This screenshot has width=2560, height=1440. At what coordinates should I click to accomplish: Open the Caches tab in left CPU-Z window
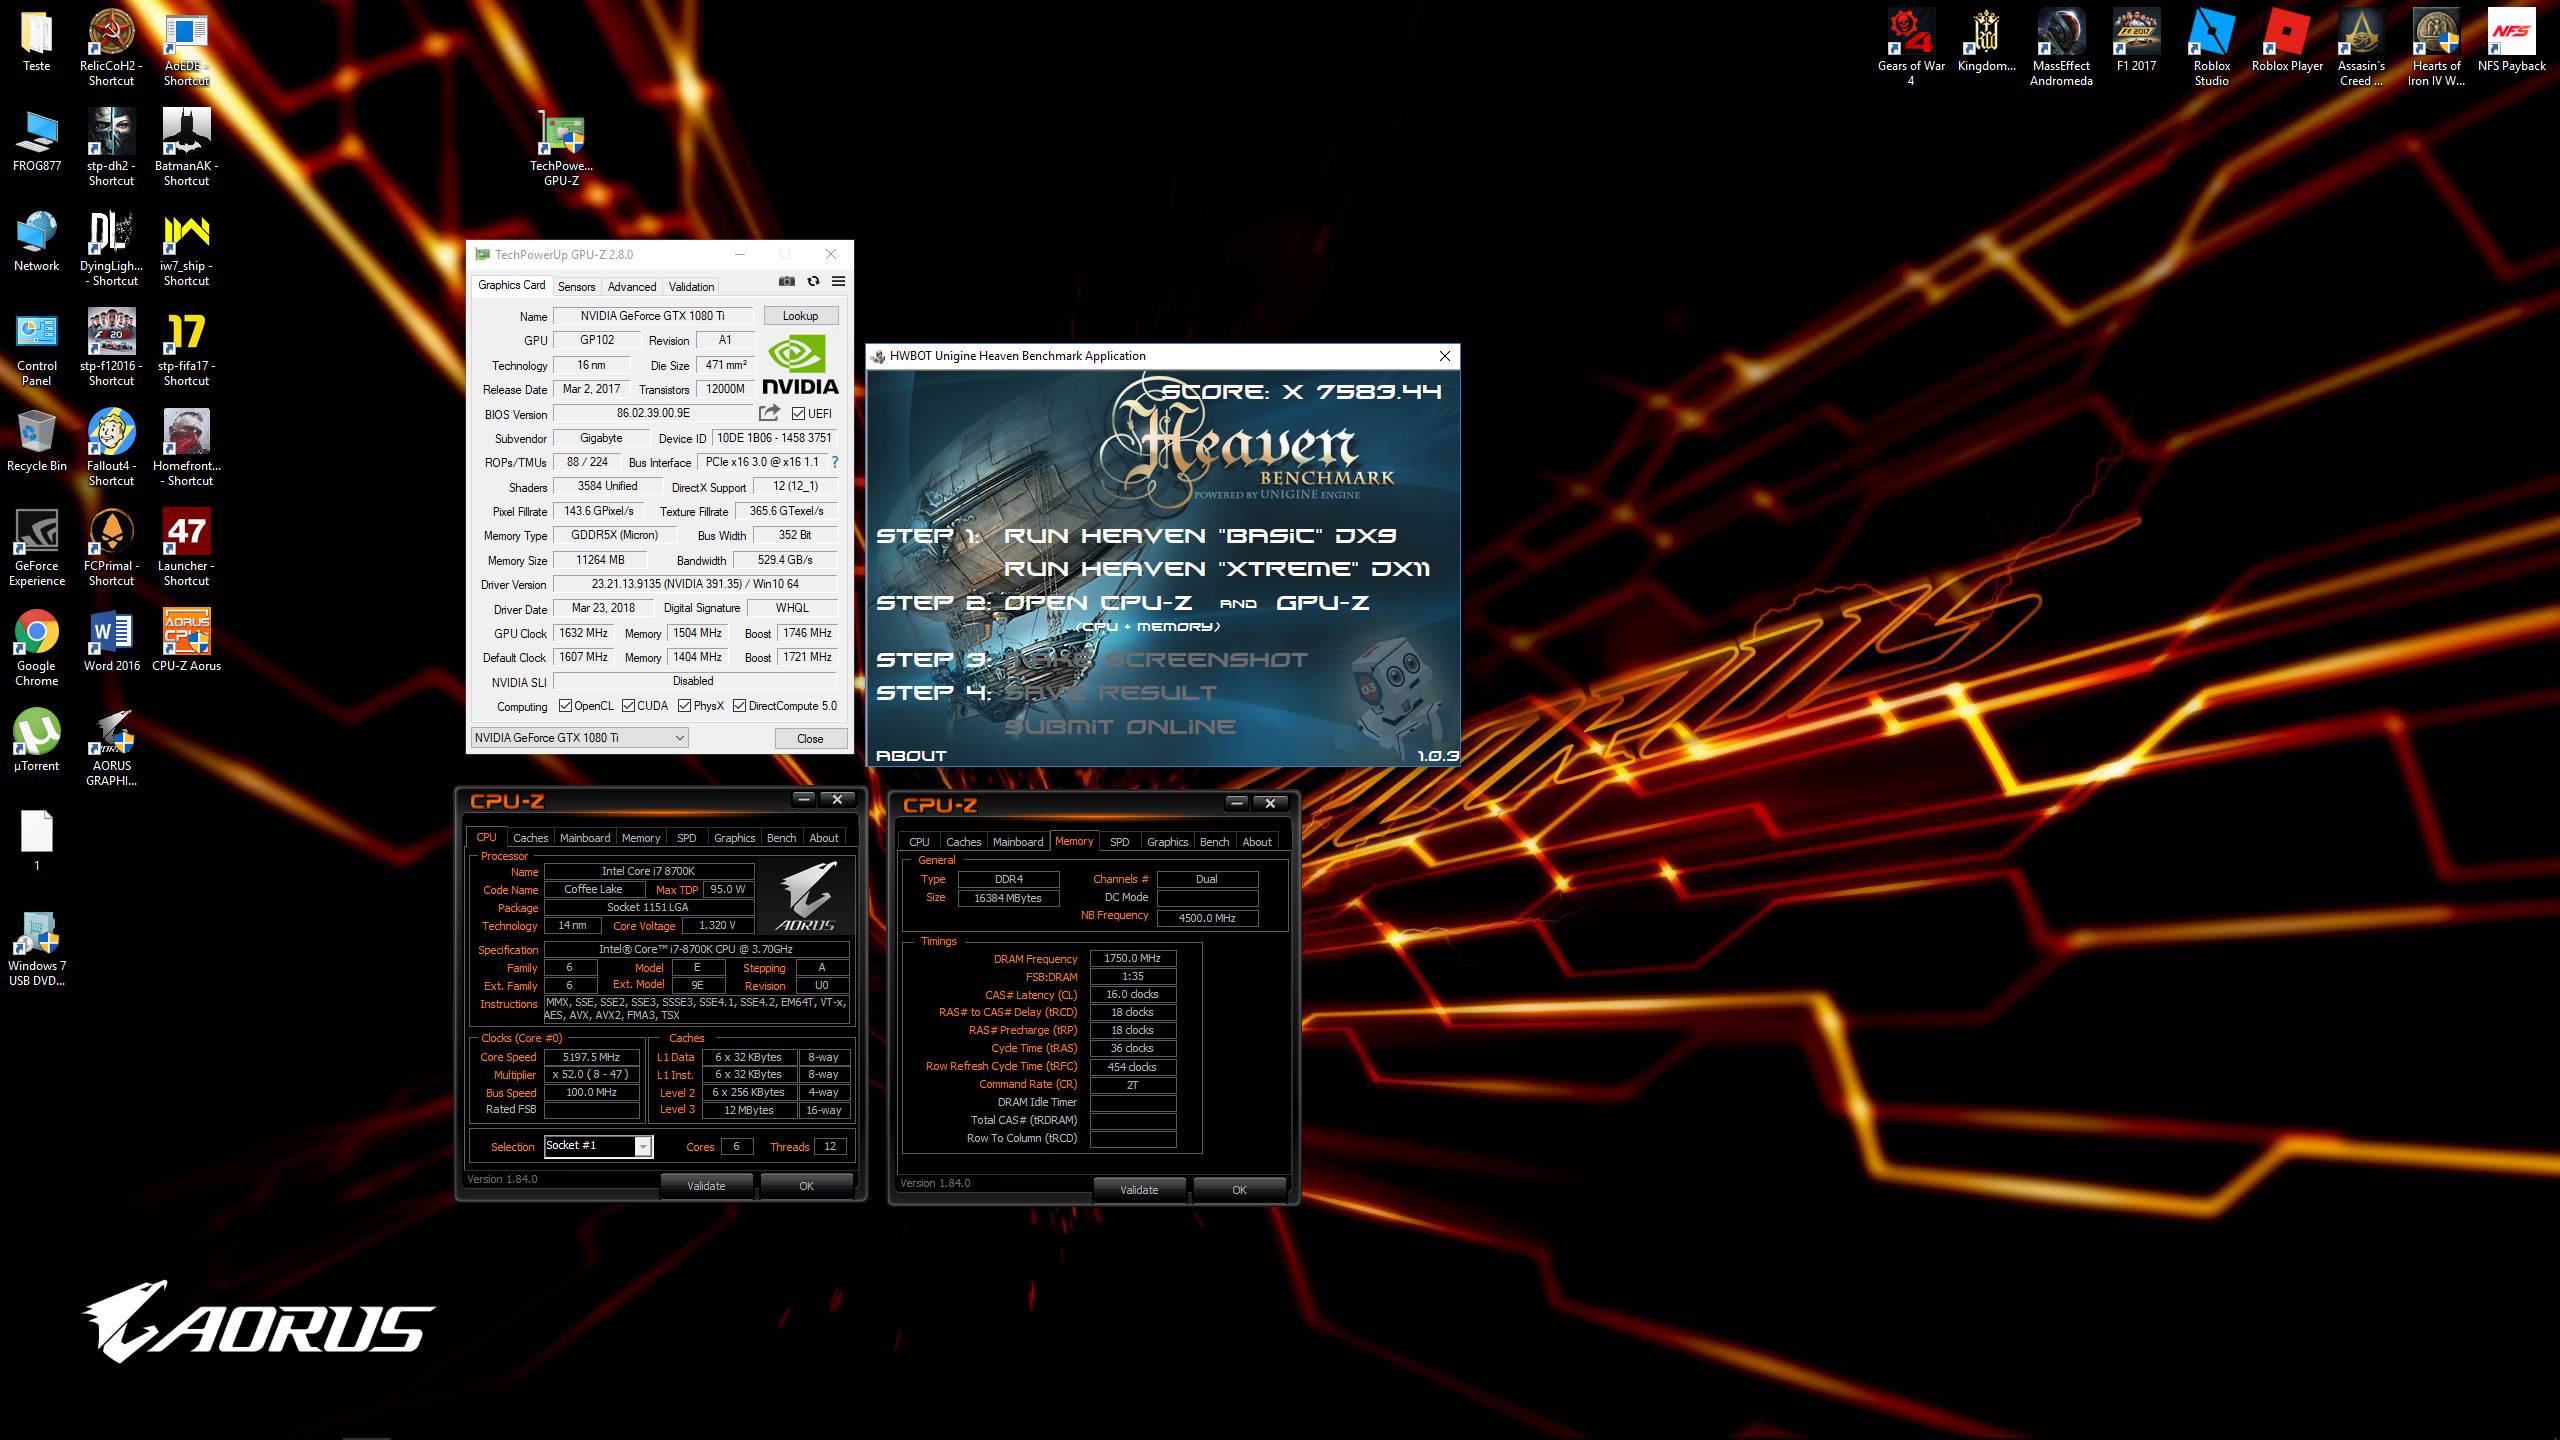(530, 838)
